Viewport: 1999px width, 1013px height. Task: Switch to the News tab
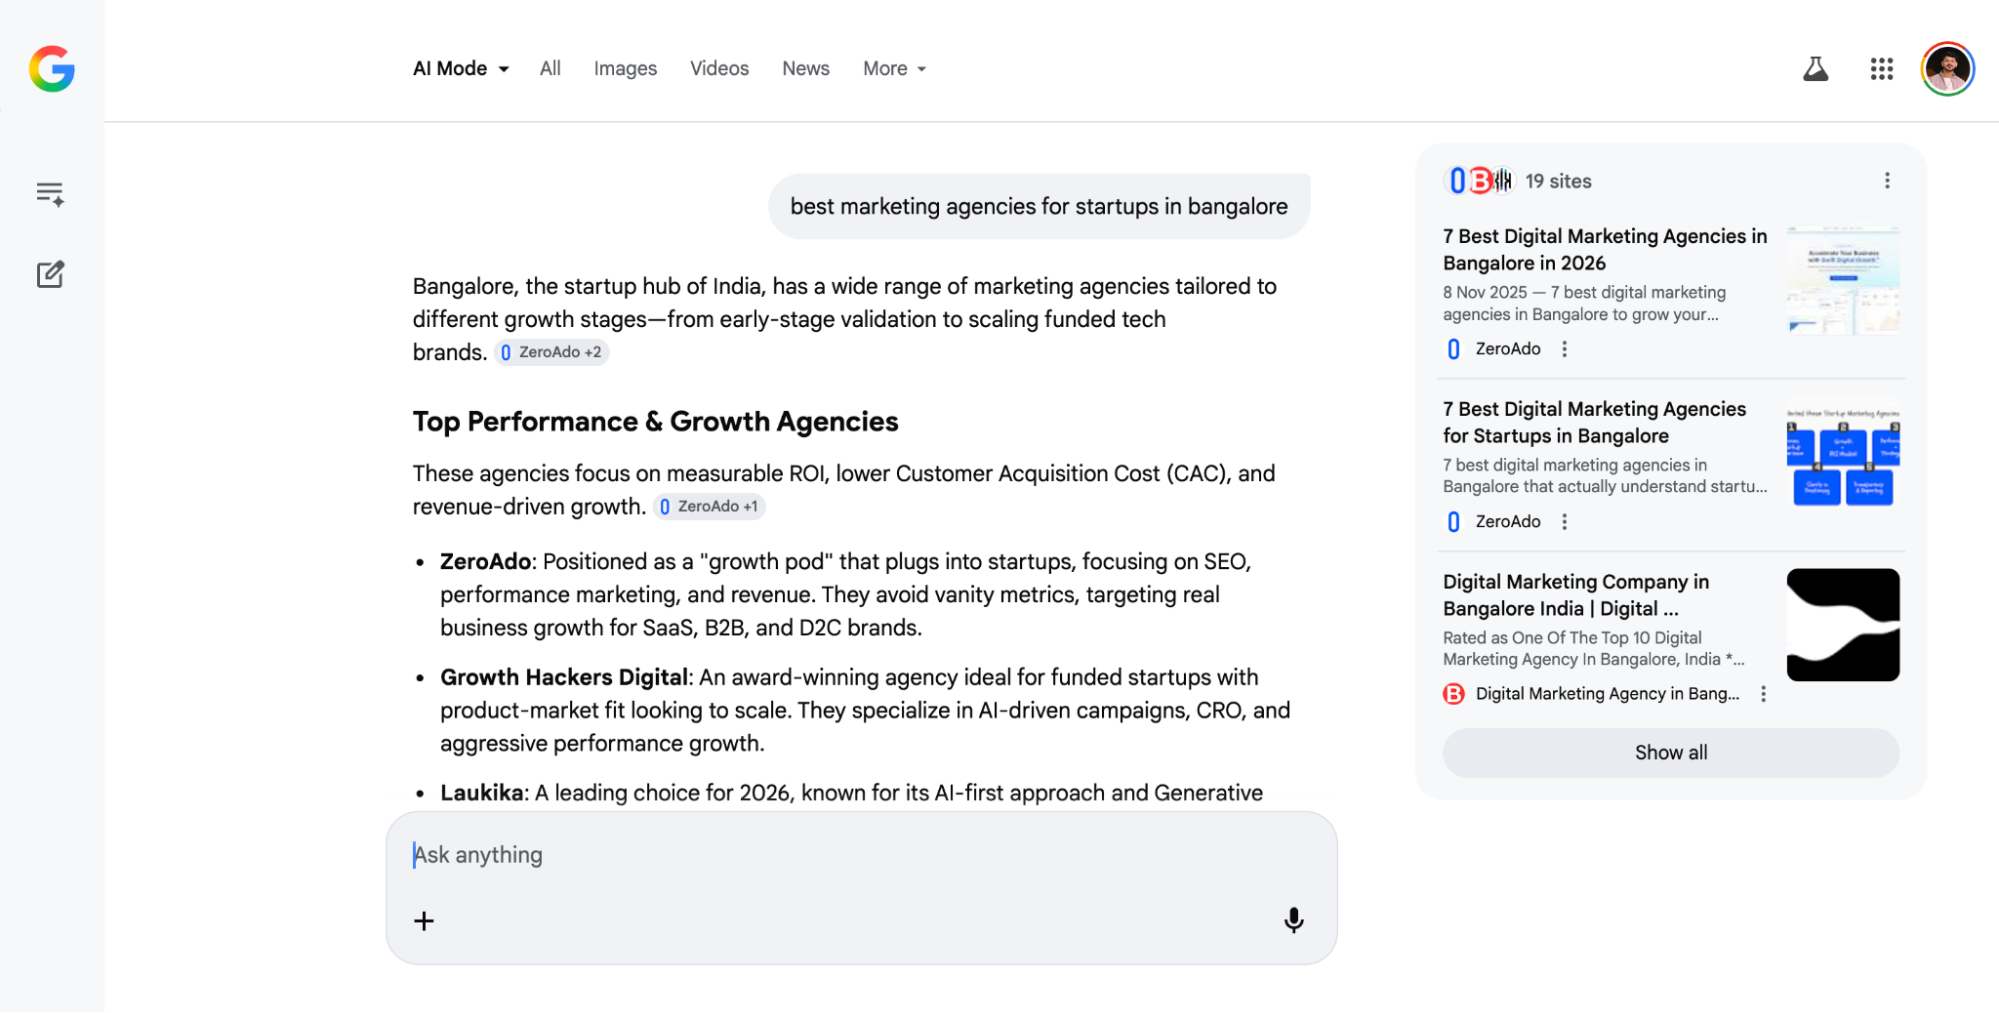(805, 68)
